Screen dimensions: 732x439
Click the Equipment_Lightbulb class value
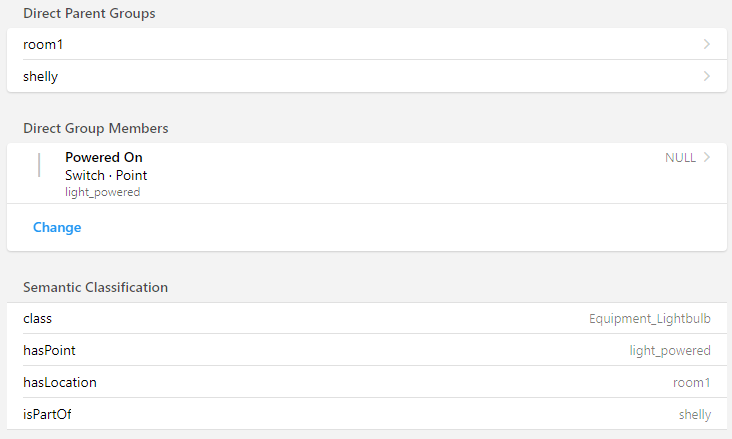coord(650,319)
